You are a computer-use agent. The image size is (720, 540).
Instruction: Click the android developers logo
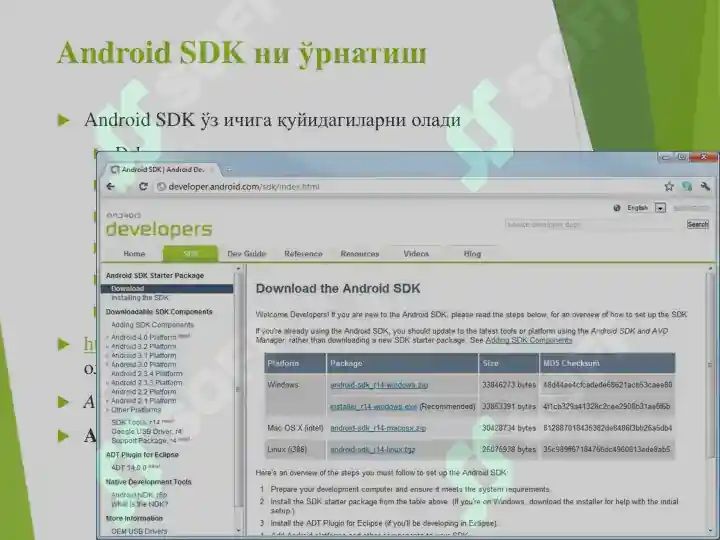click(x=159, y=225)
